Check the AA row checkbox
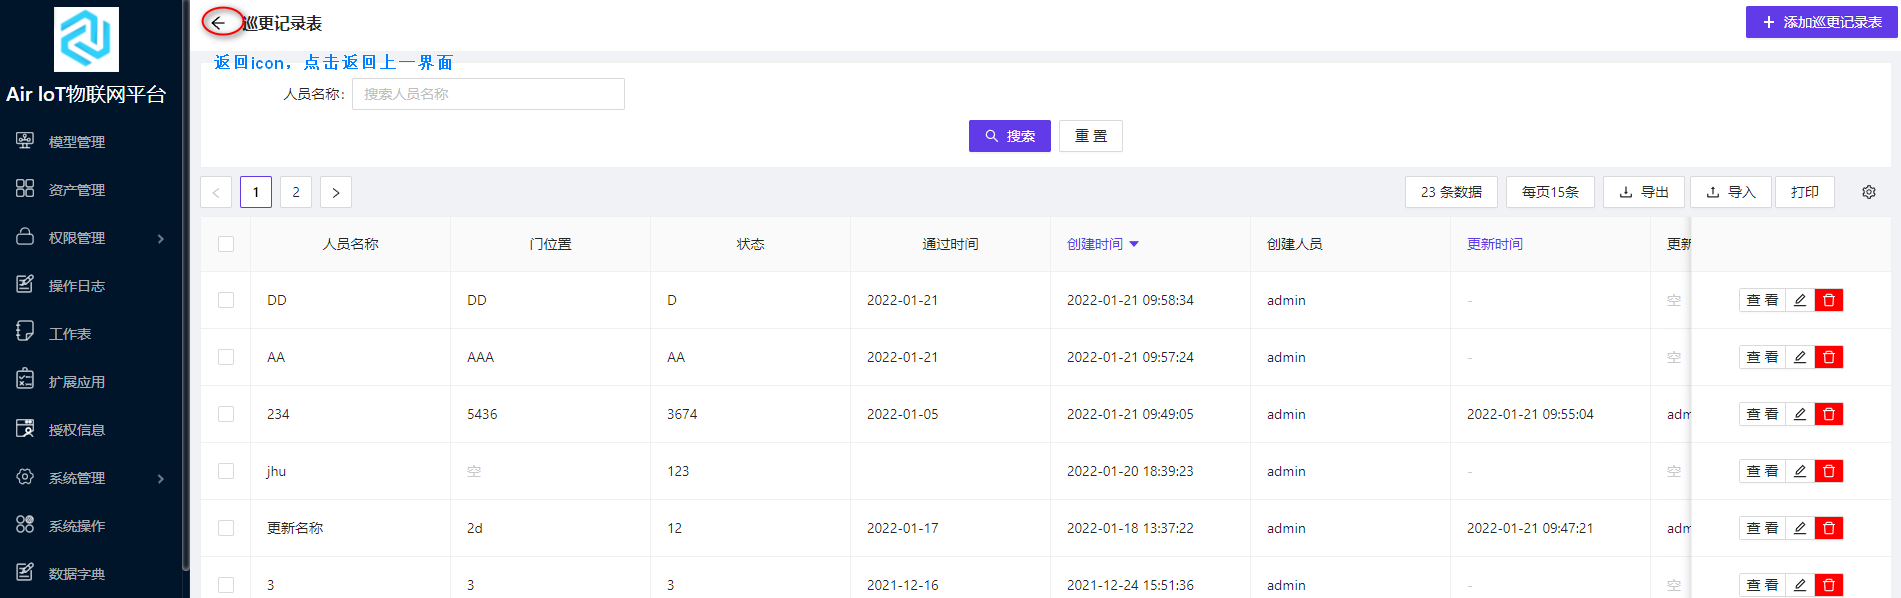 [226, 357]
